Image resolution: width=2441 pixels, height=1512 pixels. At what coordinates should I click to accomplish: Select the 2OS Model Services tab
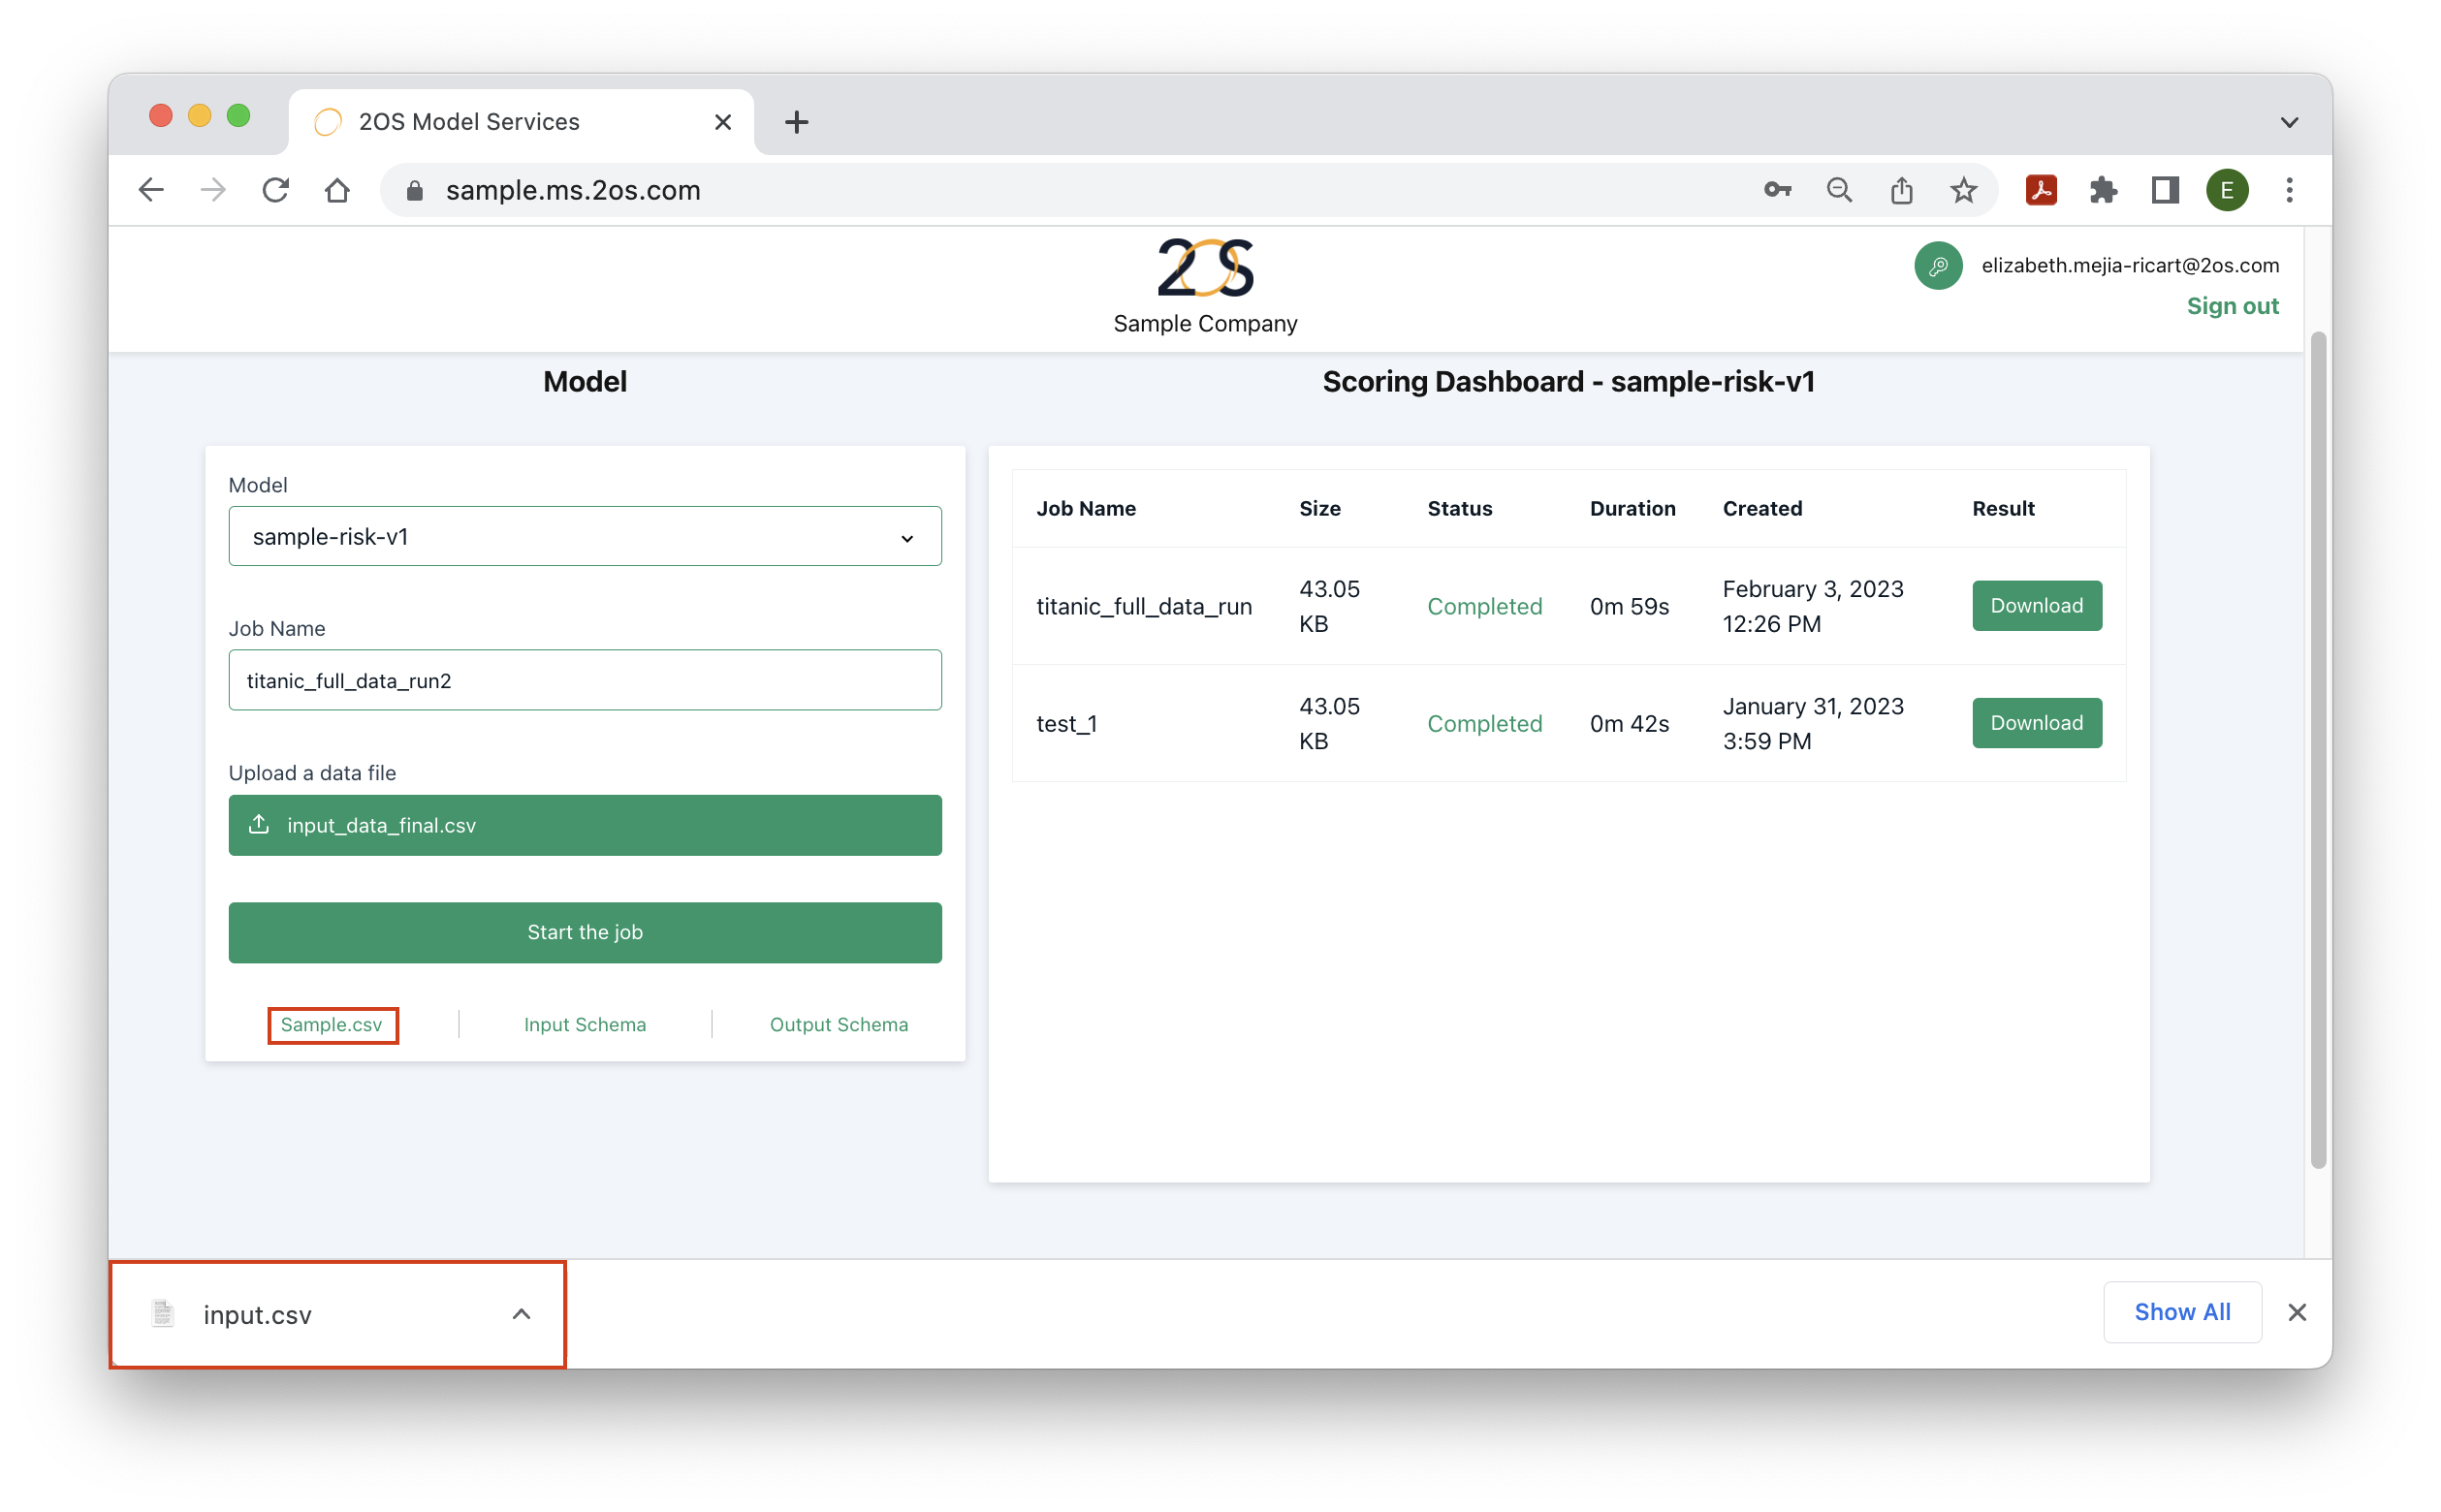tap(470, 121)
